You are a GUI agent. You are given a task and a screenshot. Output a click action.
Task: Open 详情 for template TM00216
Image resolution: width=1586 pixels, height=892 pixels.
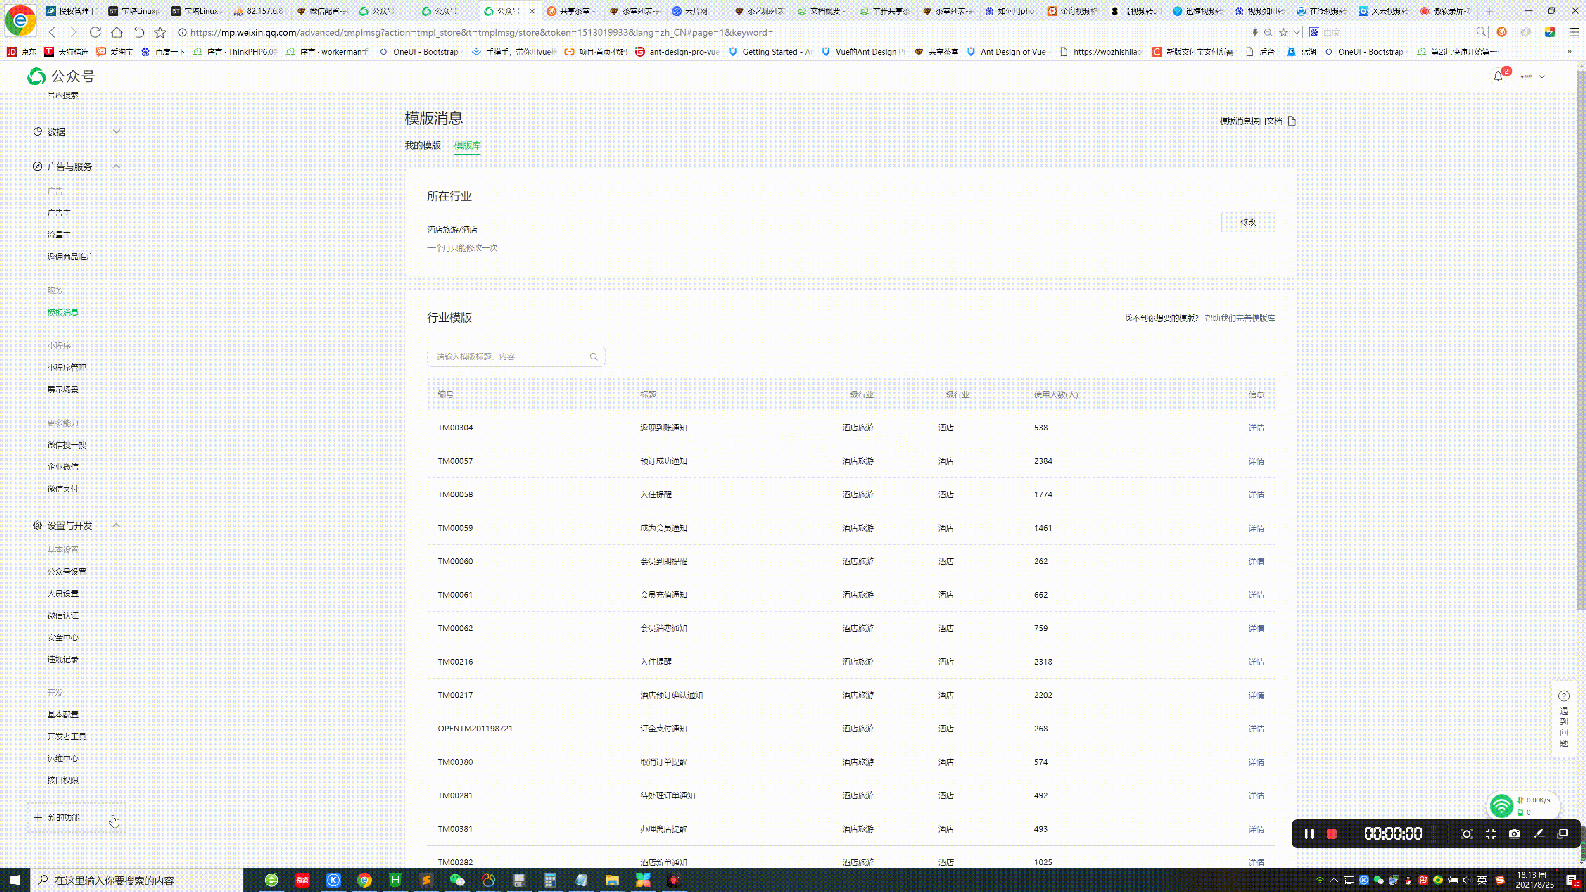pos(1256,662)
